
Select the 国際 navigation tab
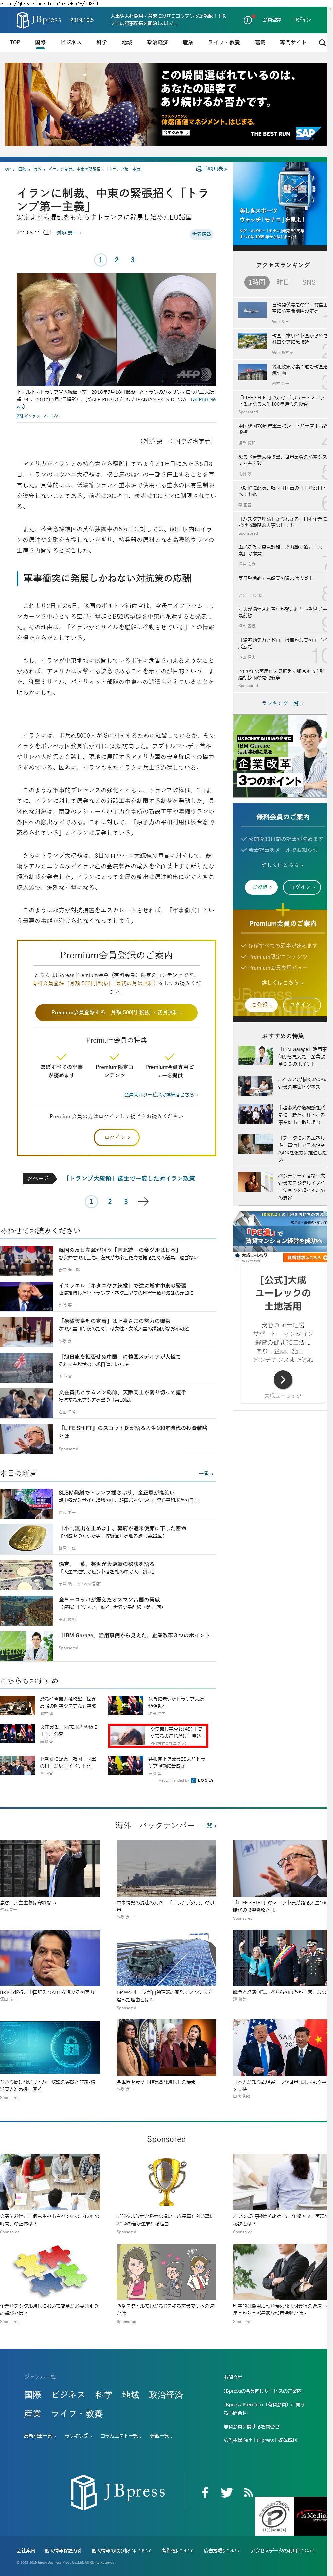point(40,43)
